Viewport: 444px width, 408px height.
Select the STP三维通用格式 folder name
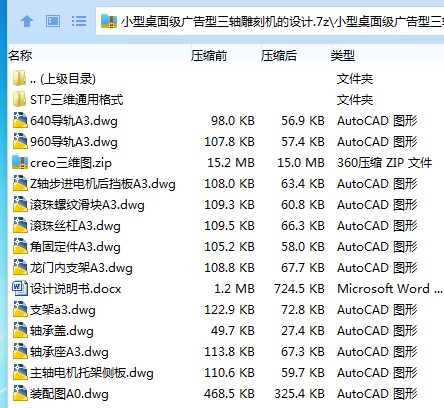click(x=77, y=100)
